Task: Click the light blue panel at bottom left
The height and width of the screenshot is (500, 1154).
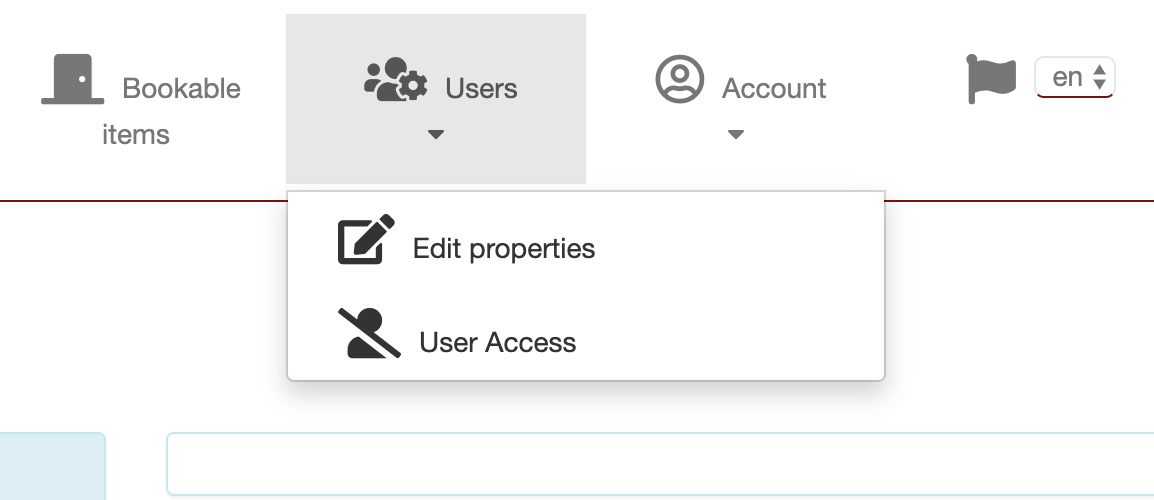Action: click(x=50, y=466)
